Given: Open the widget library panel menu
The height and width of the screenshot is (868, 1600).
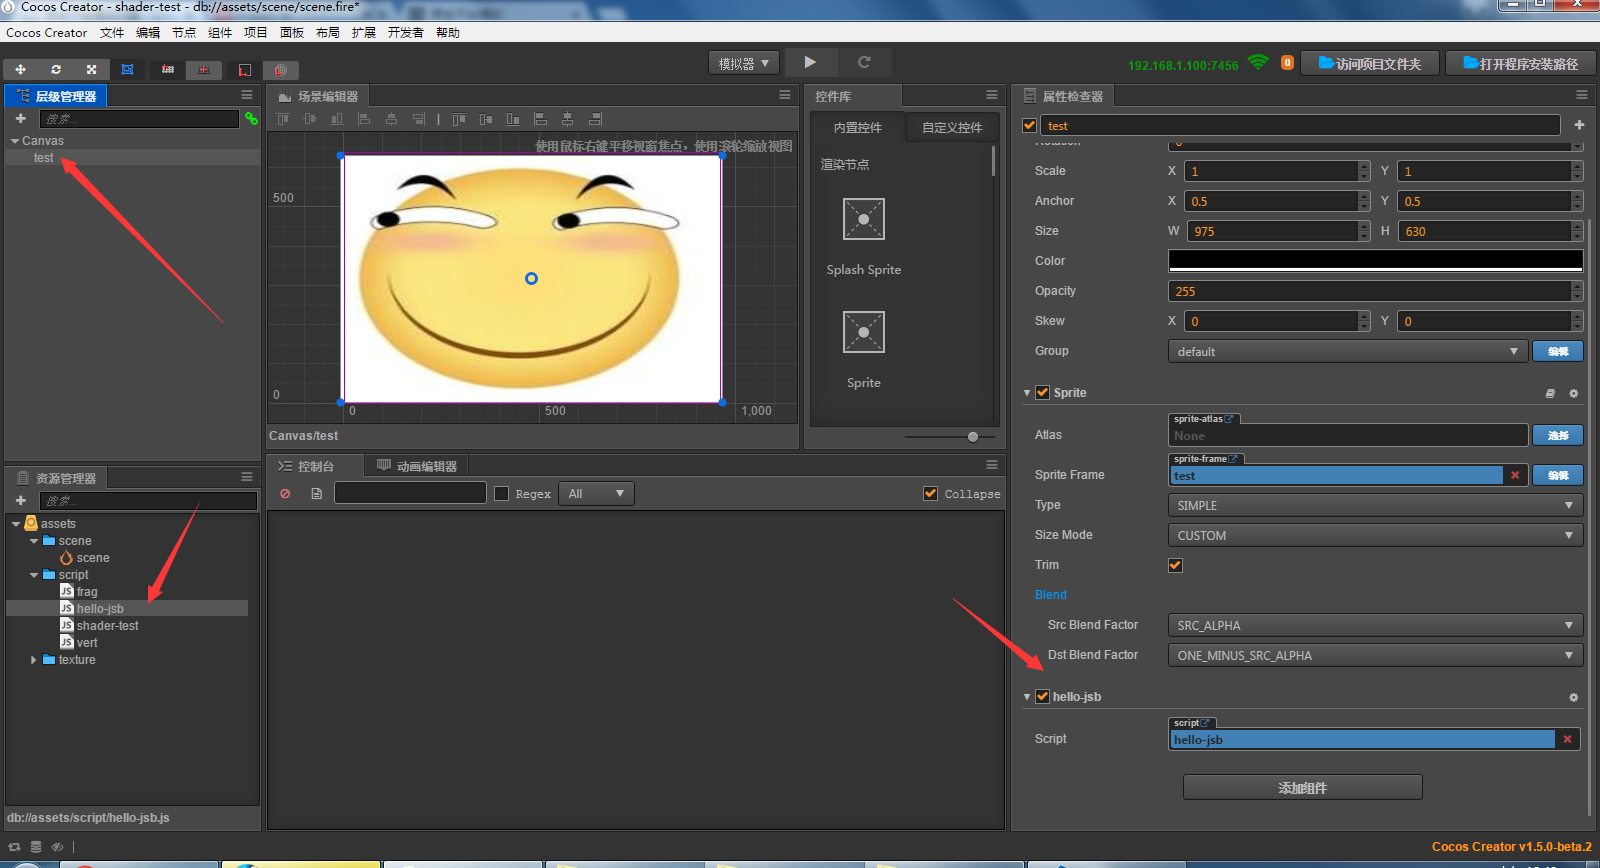Looking at the screenshot, I should (992, 95).
